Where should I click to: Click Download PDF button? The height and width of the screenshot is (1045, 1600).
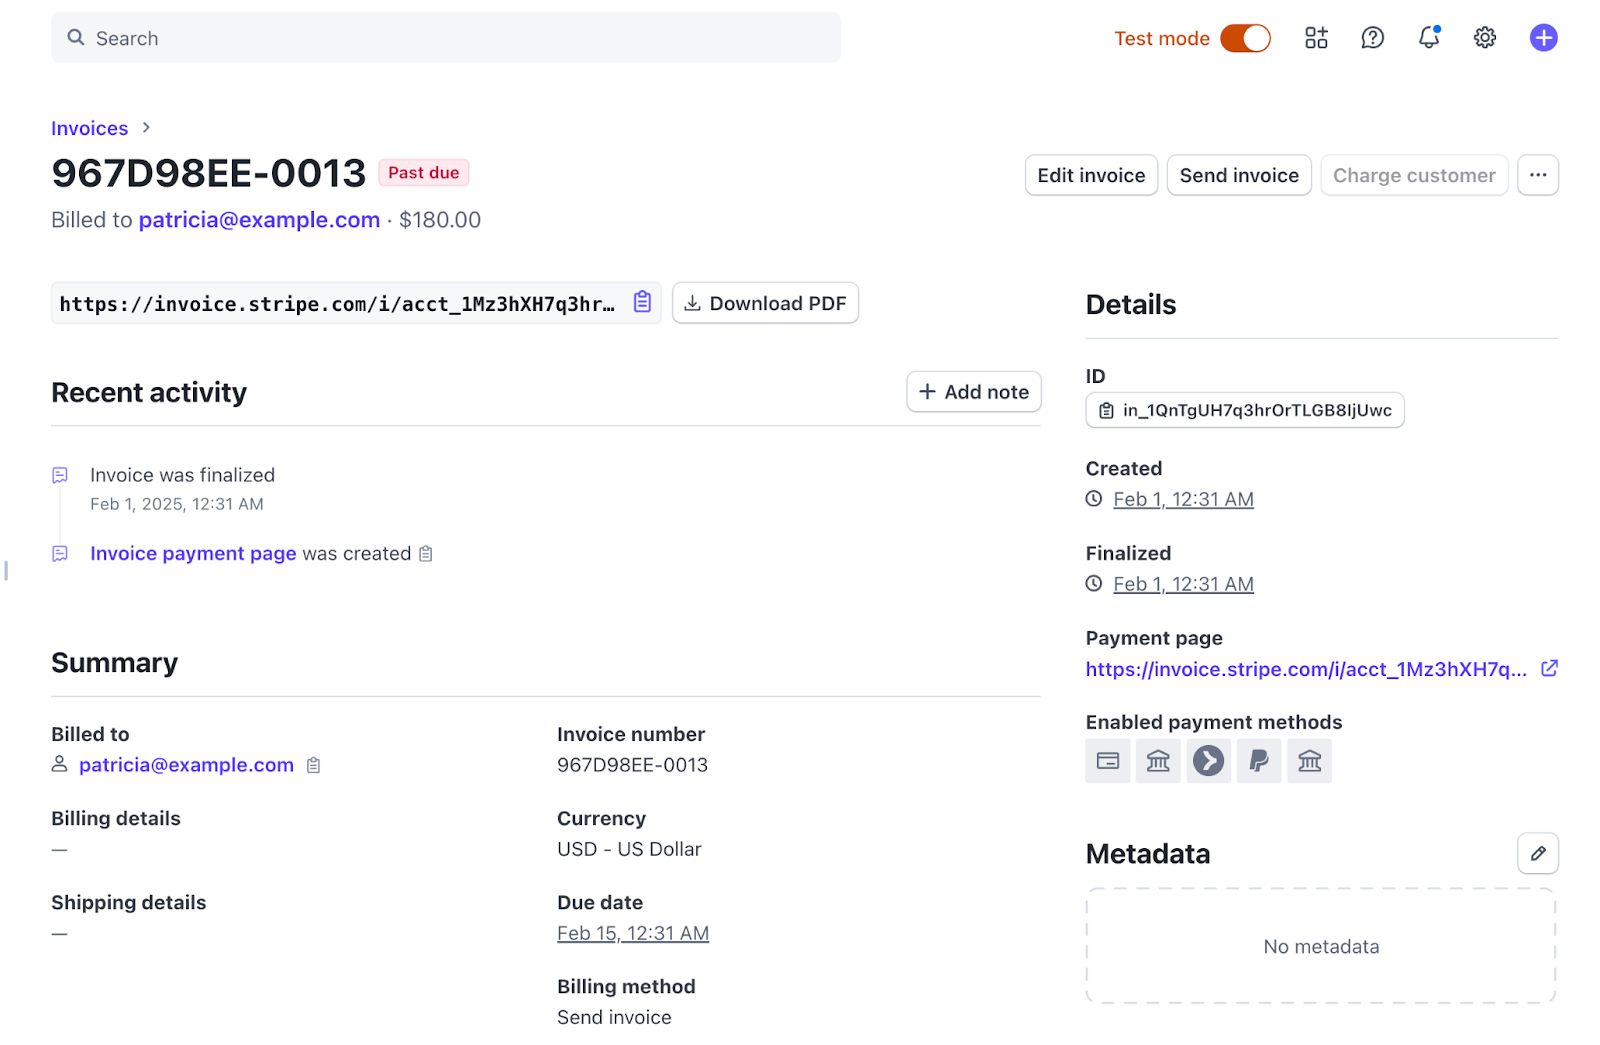click(765, 303)
